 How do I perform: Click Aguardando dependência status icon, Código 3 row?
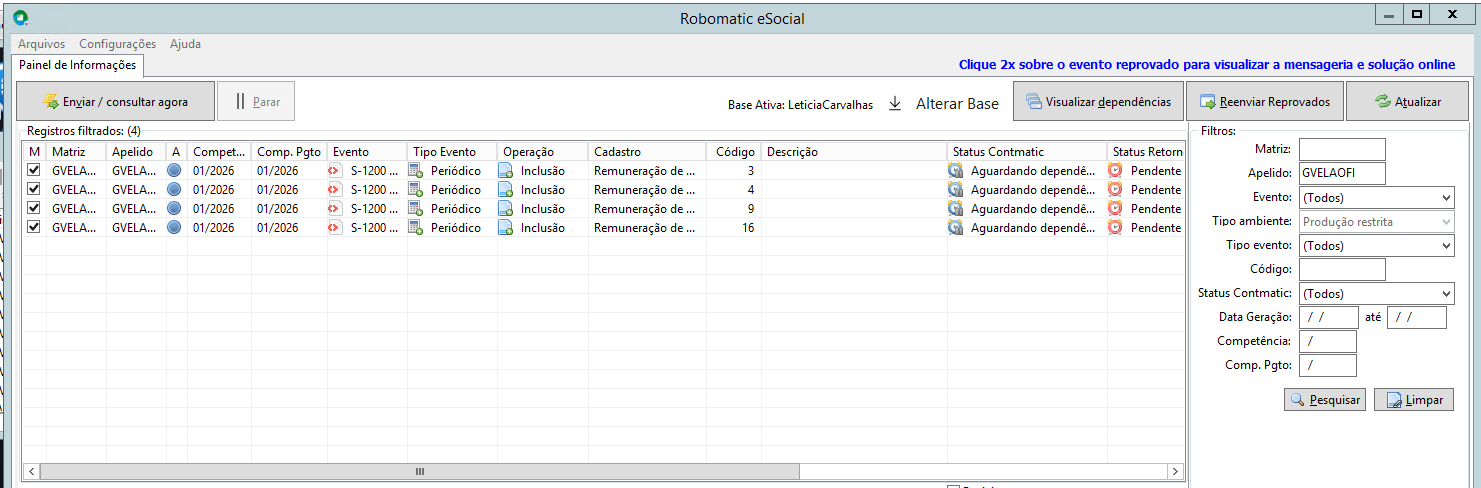click(x=956, y=170)
